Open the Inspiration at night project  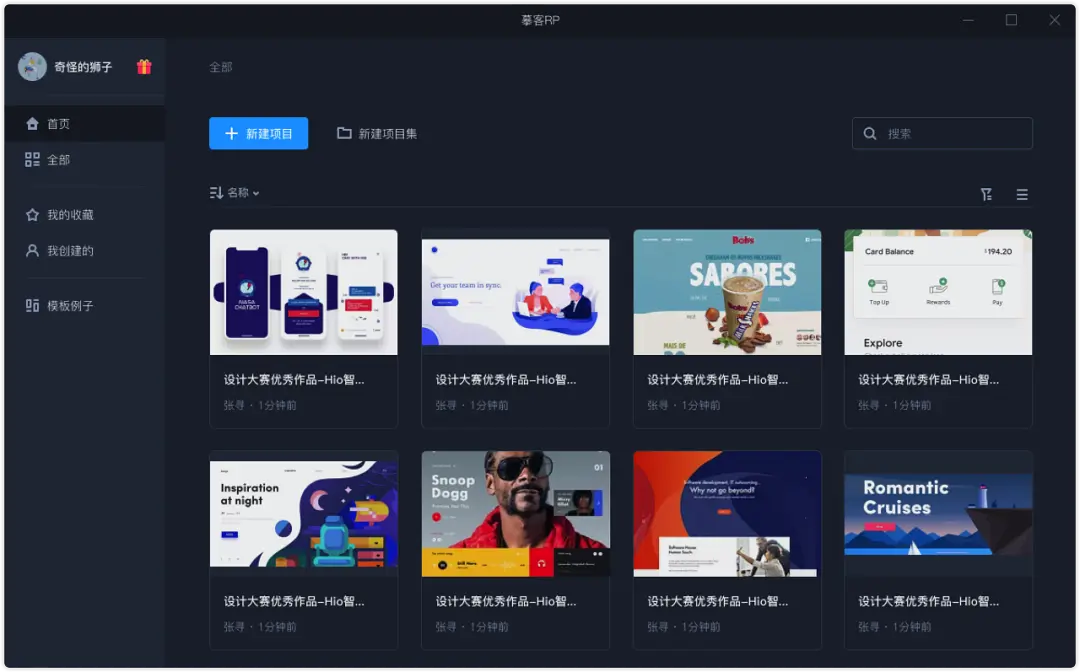[x=303, y=513]
